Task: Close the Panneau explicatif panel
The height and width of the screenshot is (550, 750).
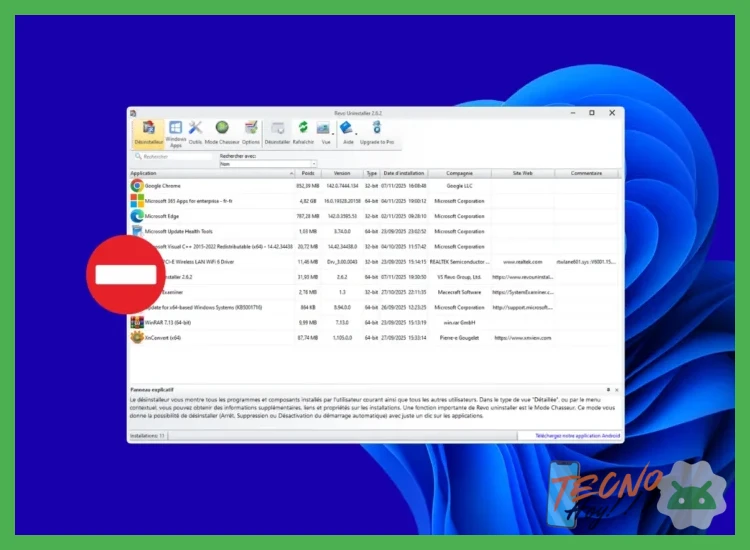Action: pyautogui.click(x=617, y=390)
